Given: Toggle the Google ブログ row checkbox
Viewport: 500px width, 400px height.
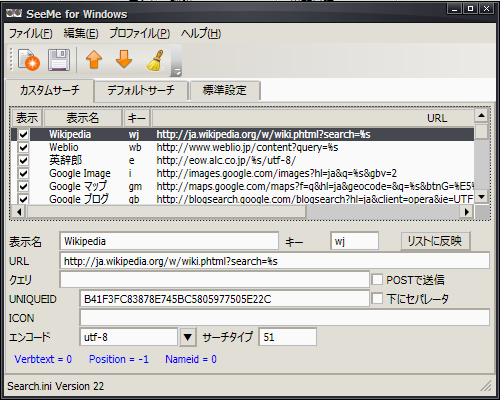Looking at the screenshot, I should click(23, 199).
